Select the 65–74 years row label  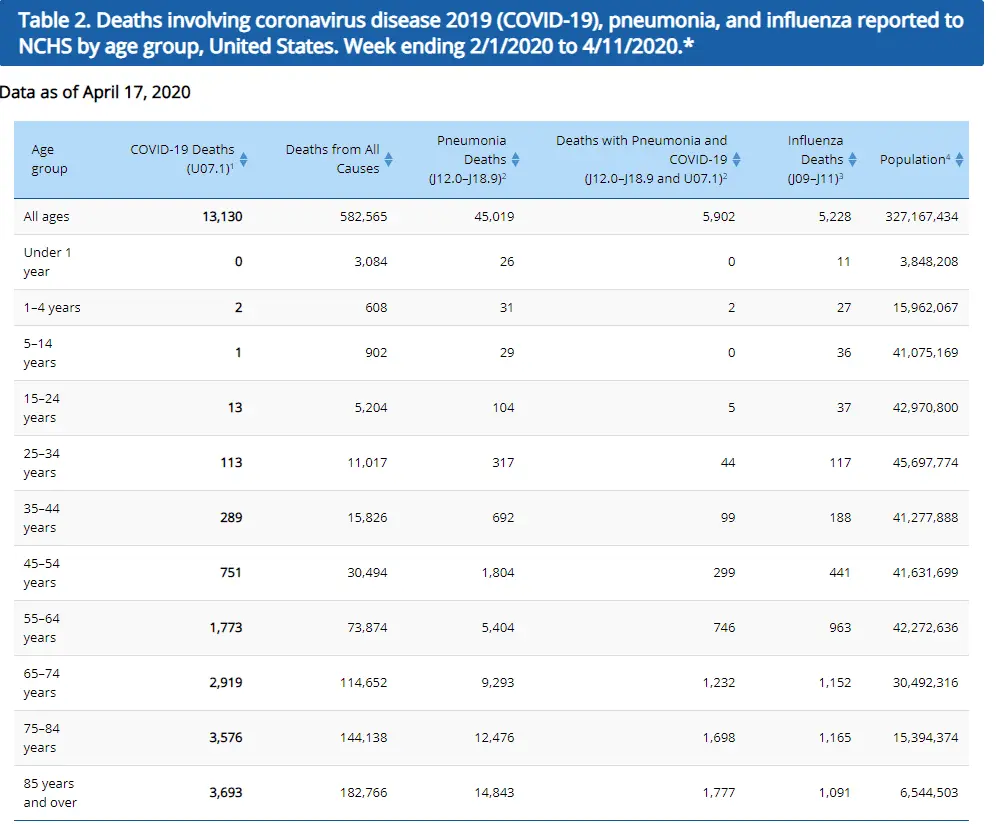43,682
